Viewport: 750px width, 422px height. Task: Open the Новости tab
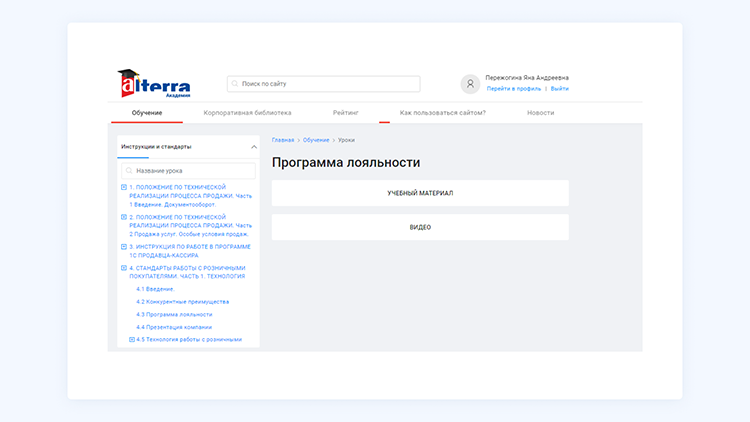540,113
